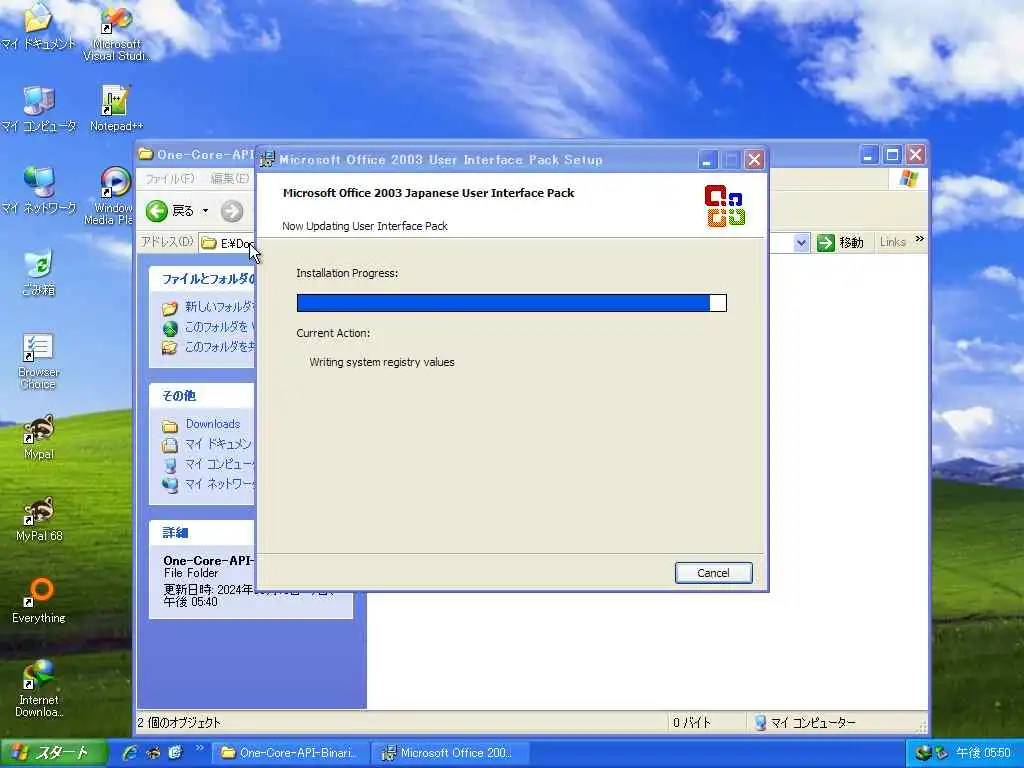Click the Mypal raccoon quick launch icon
The width and height of the screenshot is (1024, 768).
(x=153, y=753)
